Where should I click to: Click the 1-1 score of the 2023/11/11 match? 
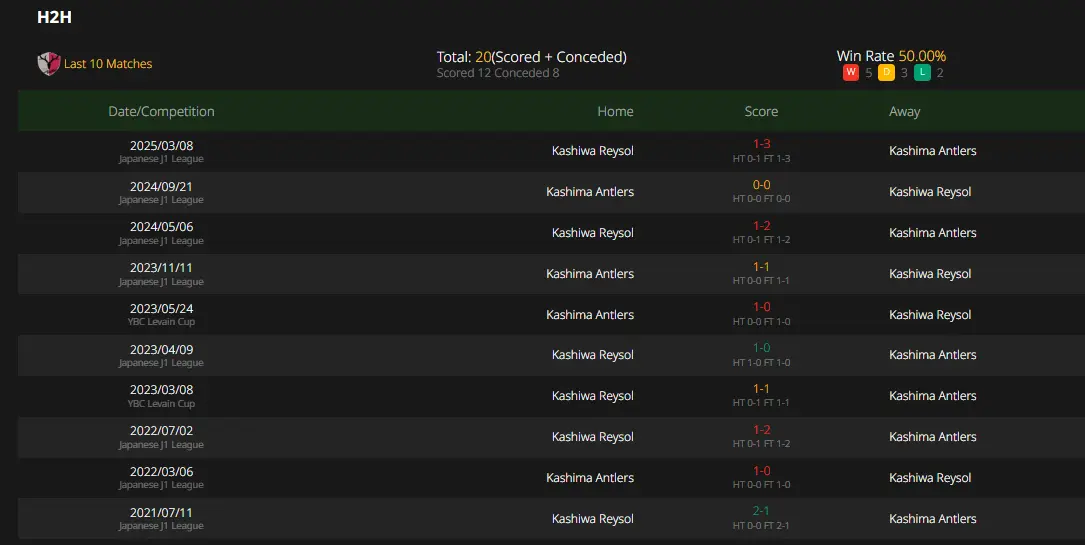tap(761, 266)
